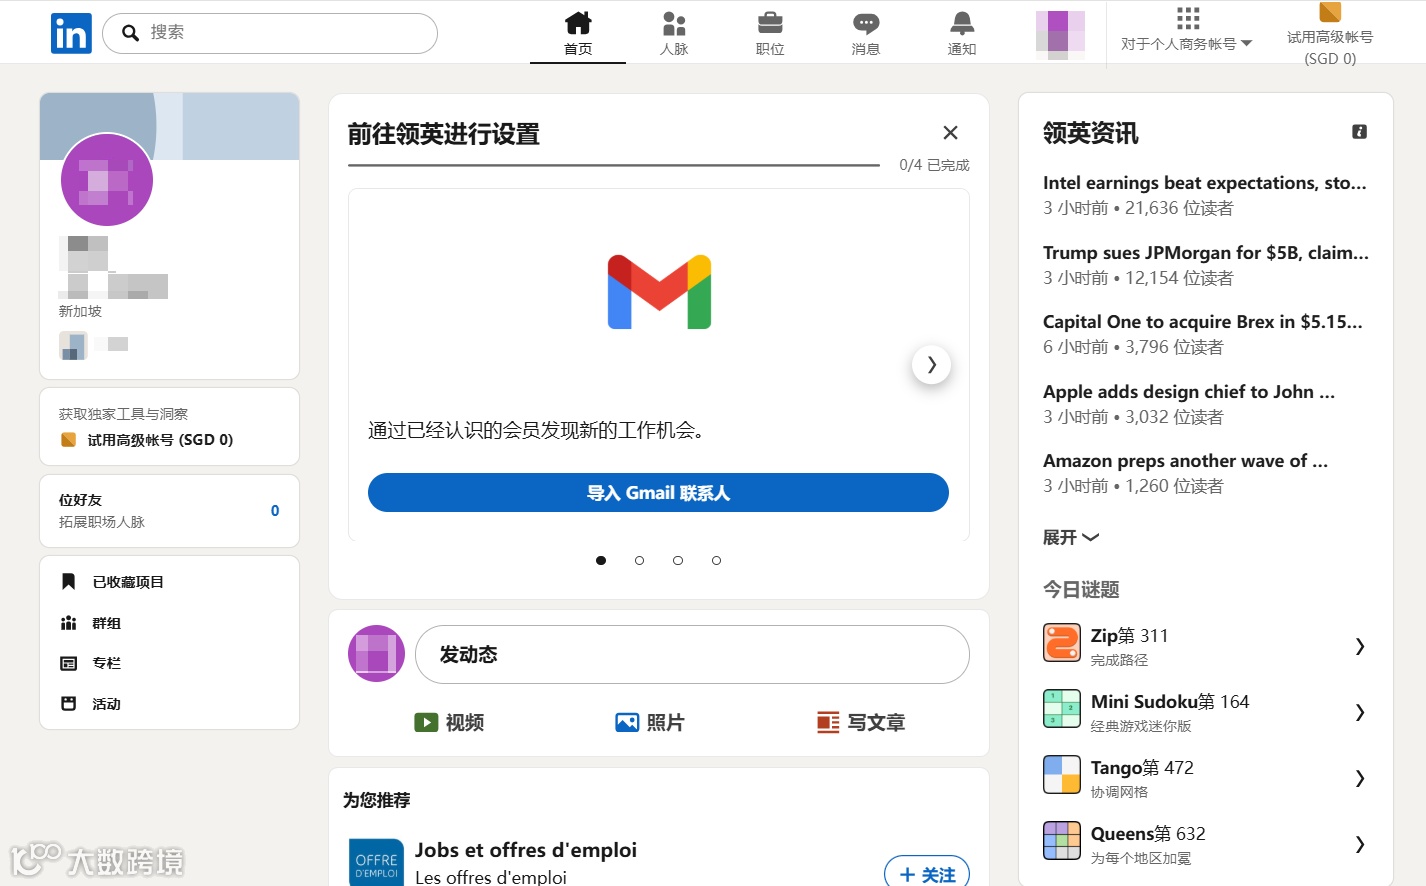1426x886 pixels.
Task: Go to the 人脉 network tab
Action: point(674,33)
